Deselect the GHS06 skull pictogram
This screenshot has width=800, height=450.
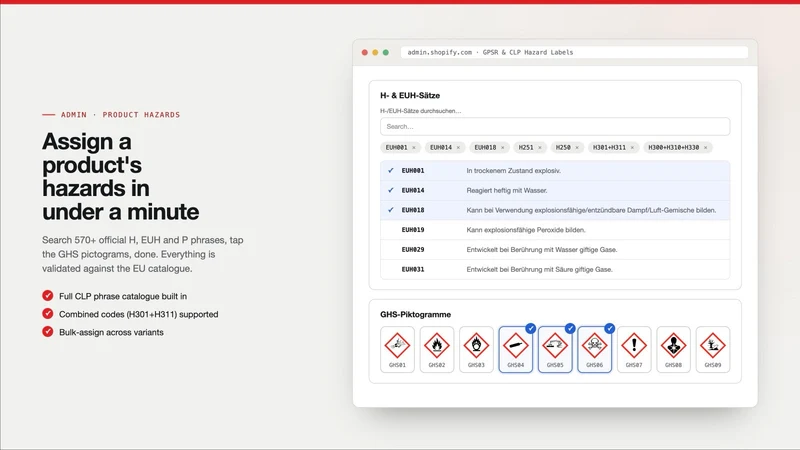coord(594,349)
